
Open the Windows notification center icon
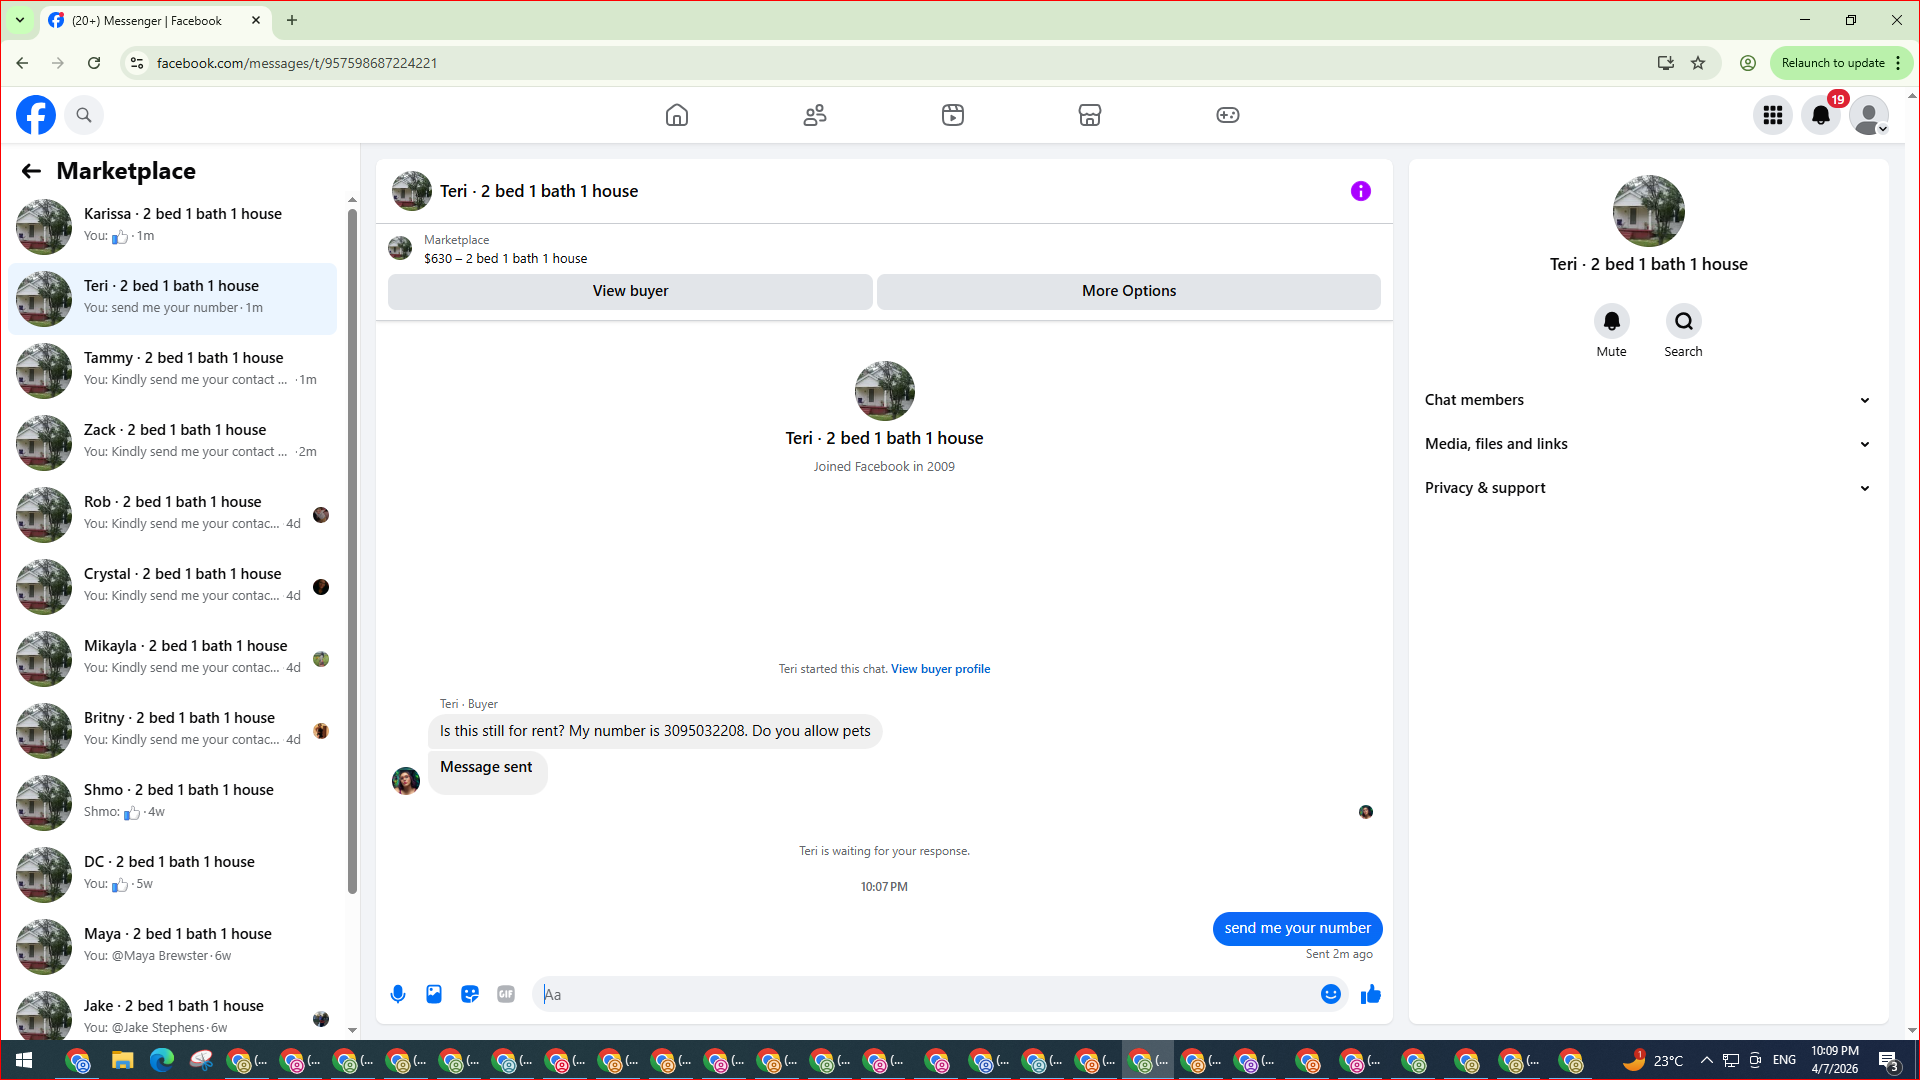coord(1888,1060)
